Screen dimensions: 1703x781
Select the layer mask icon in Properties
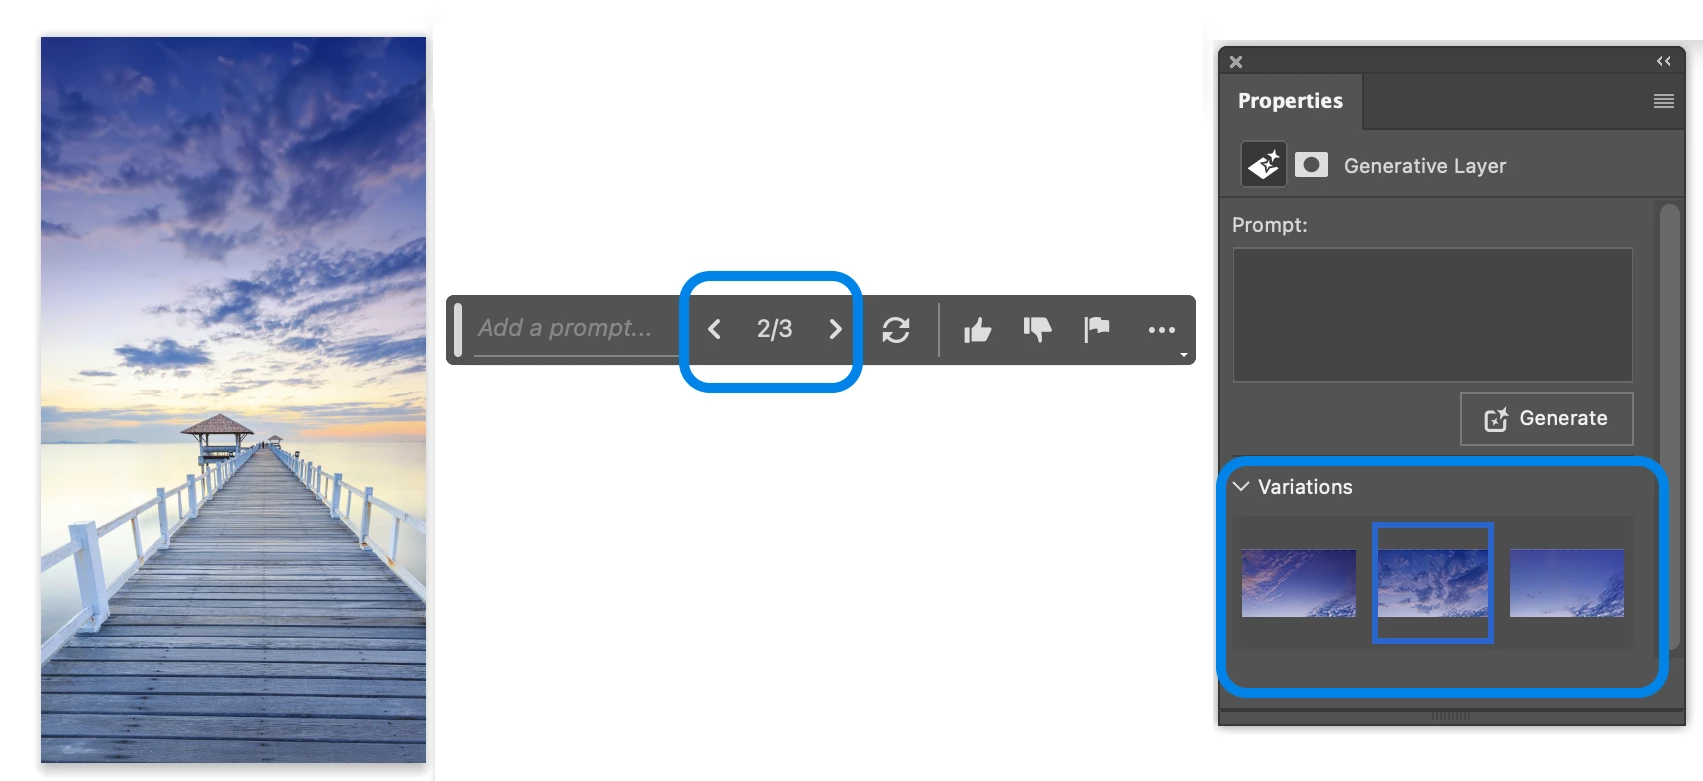1311,164
